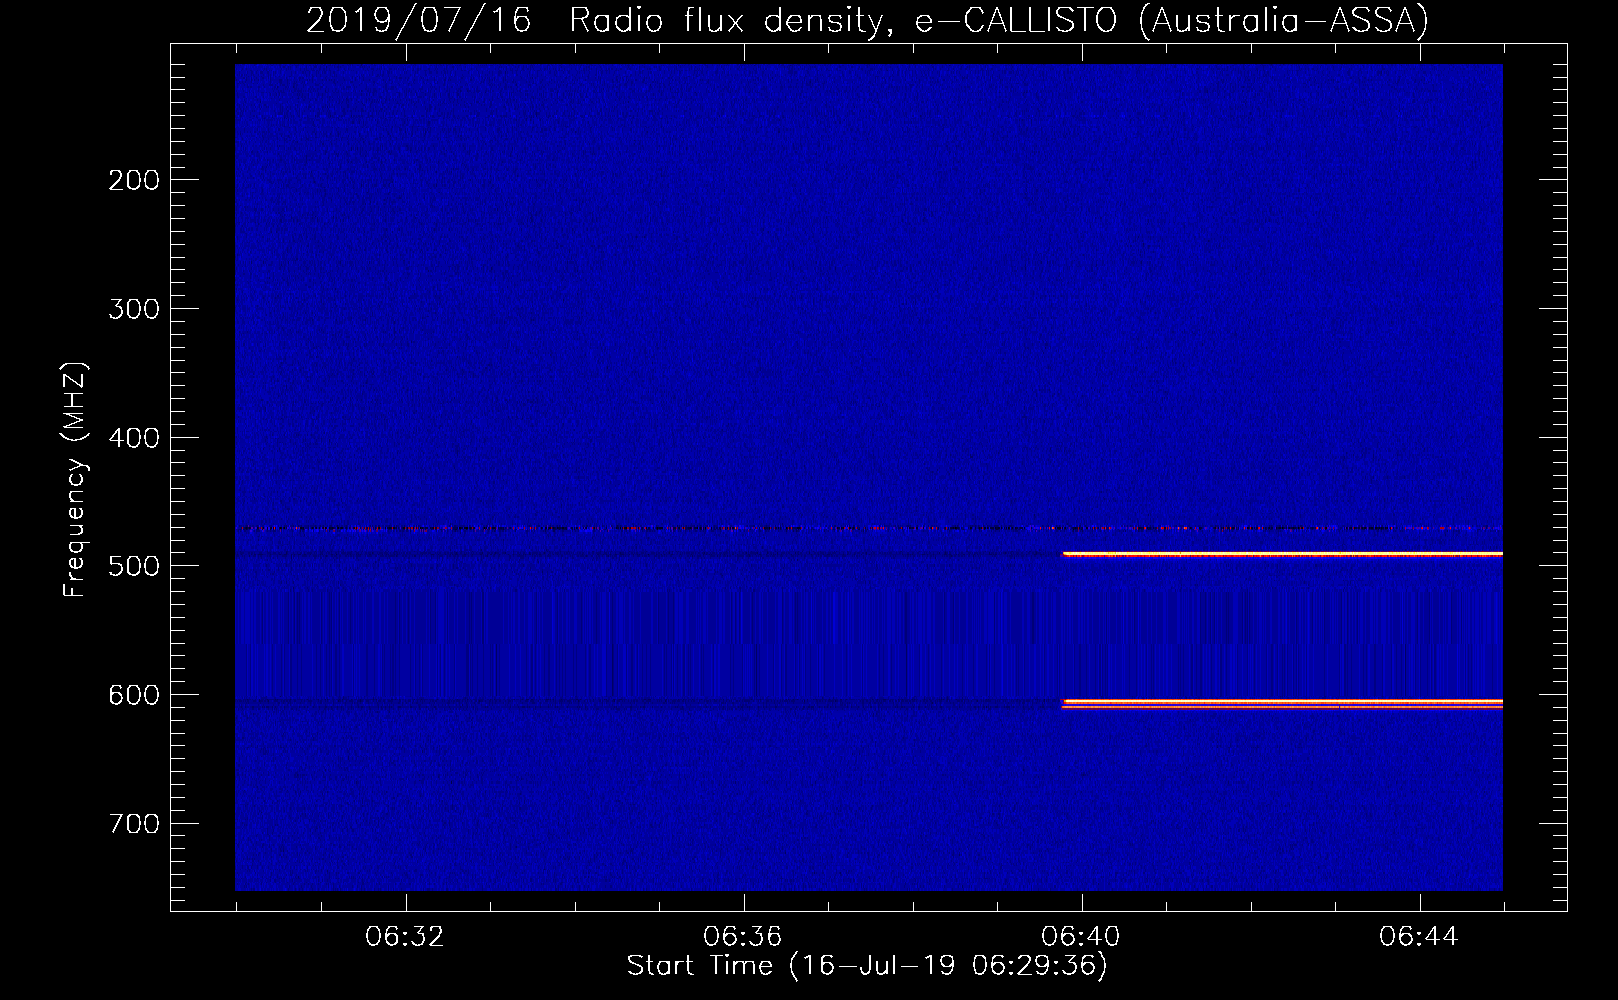Viewport: 1618px width, 1000px height.
Task: Click the 600 frequency tick label
Action: (134, 695)
